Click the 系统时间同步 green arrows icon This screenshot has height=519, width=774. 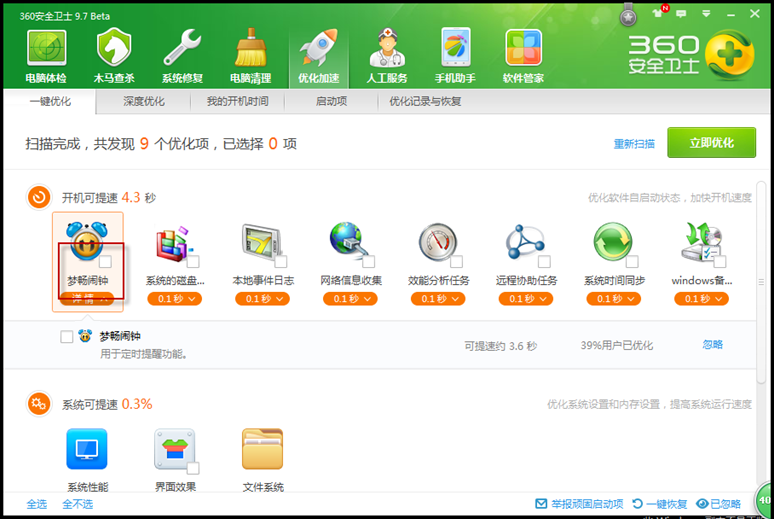click(x=613, y=241)
